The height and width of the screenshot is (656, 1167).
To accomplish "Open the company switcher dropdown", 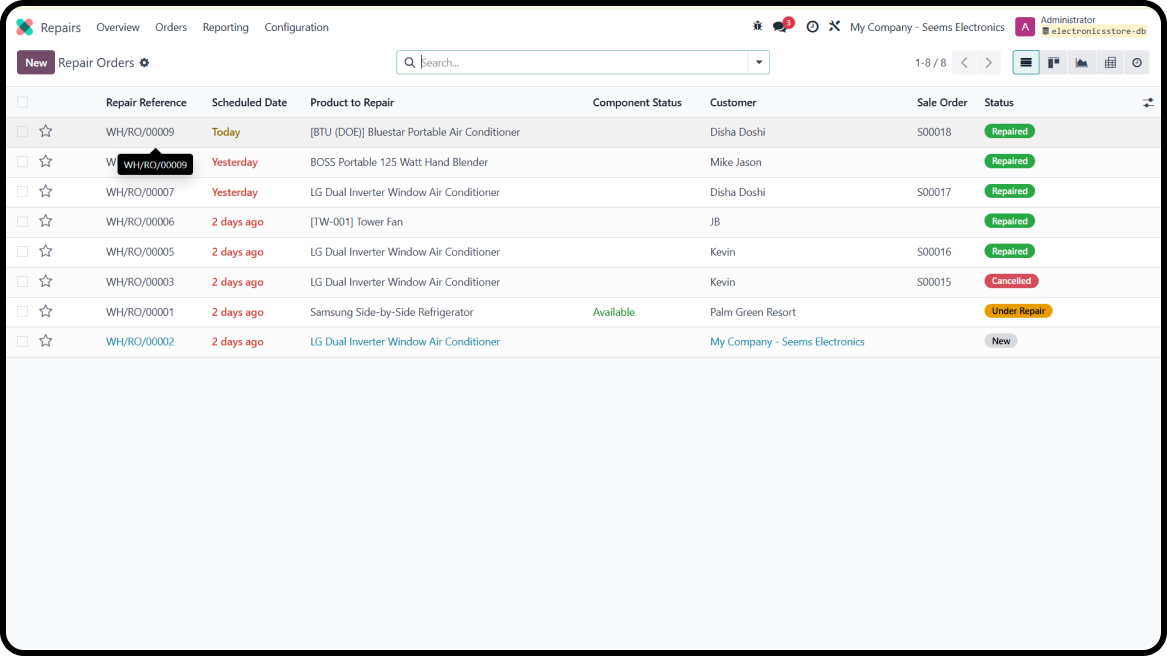I will (926, 27).
